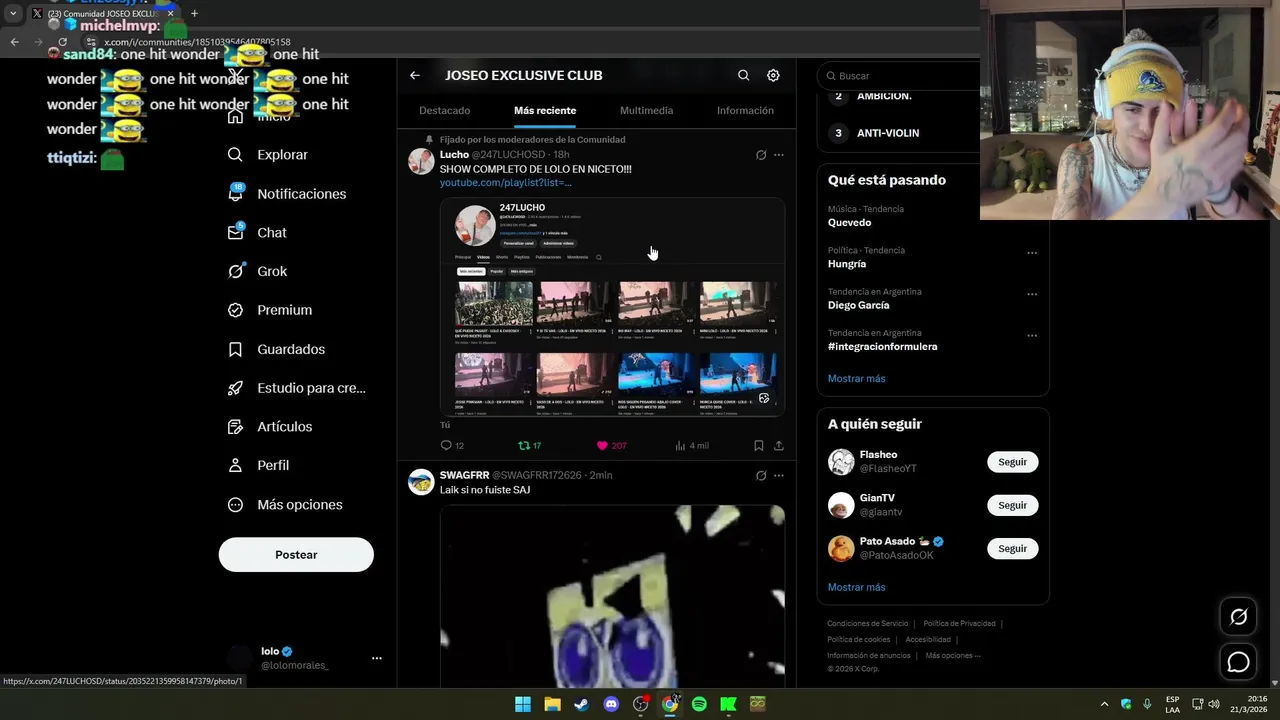Click the Buscar search field
This screenshot has height=720, width=1280.
point(900,76)
